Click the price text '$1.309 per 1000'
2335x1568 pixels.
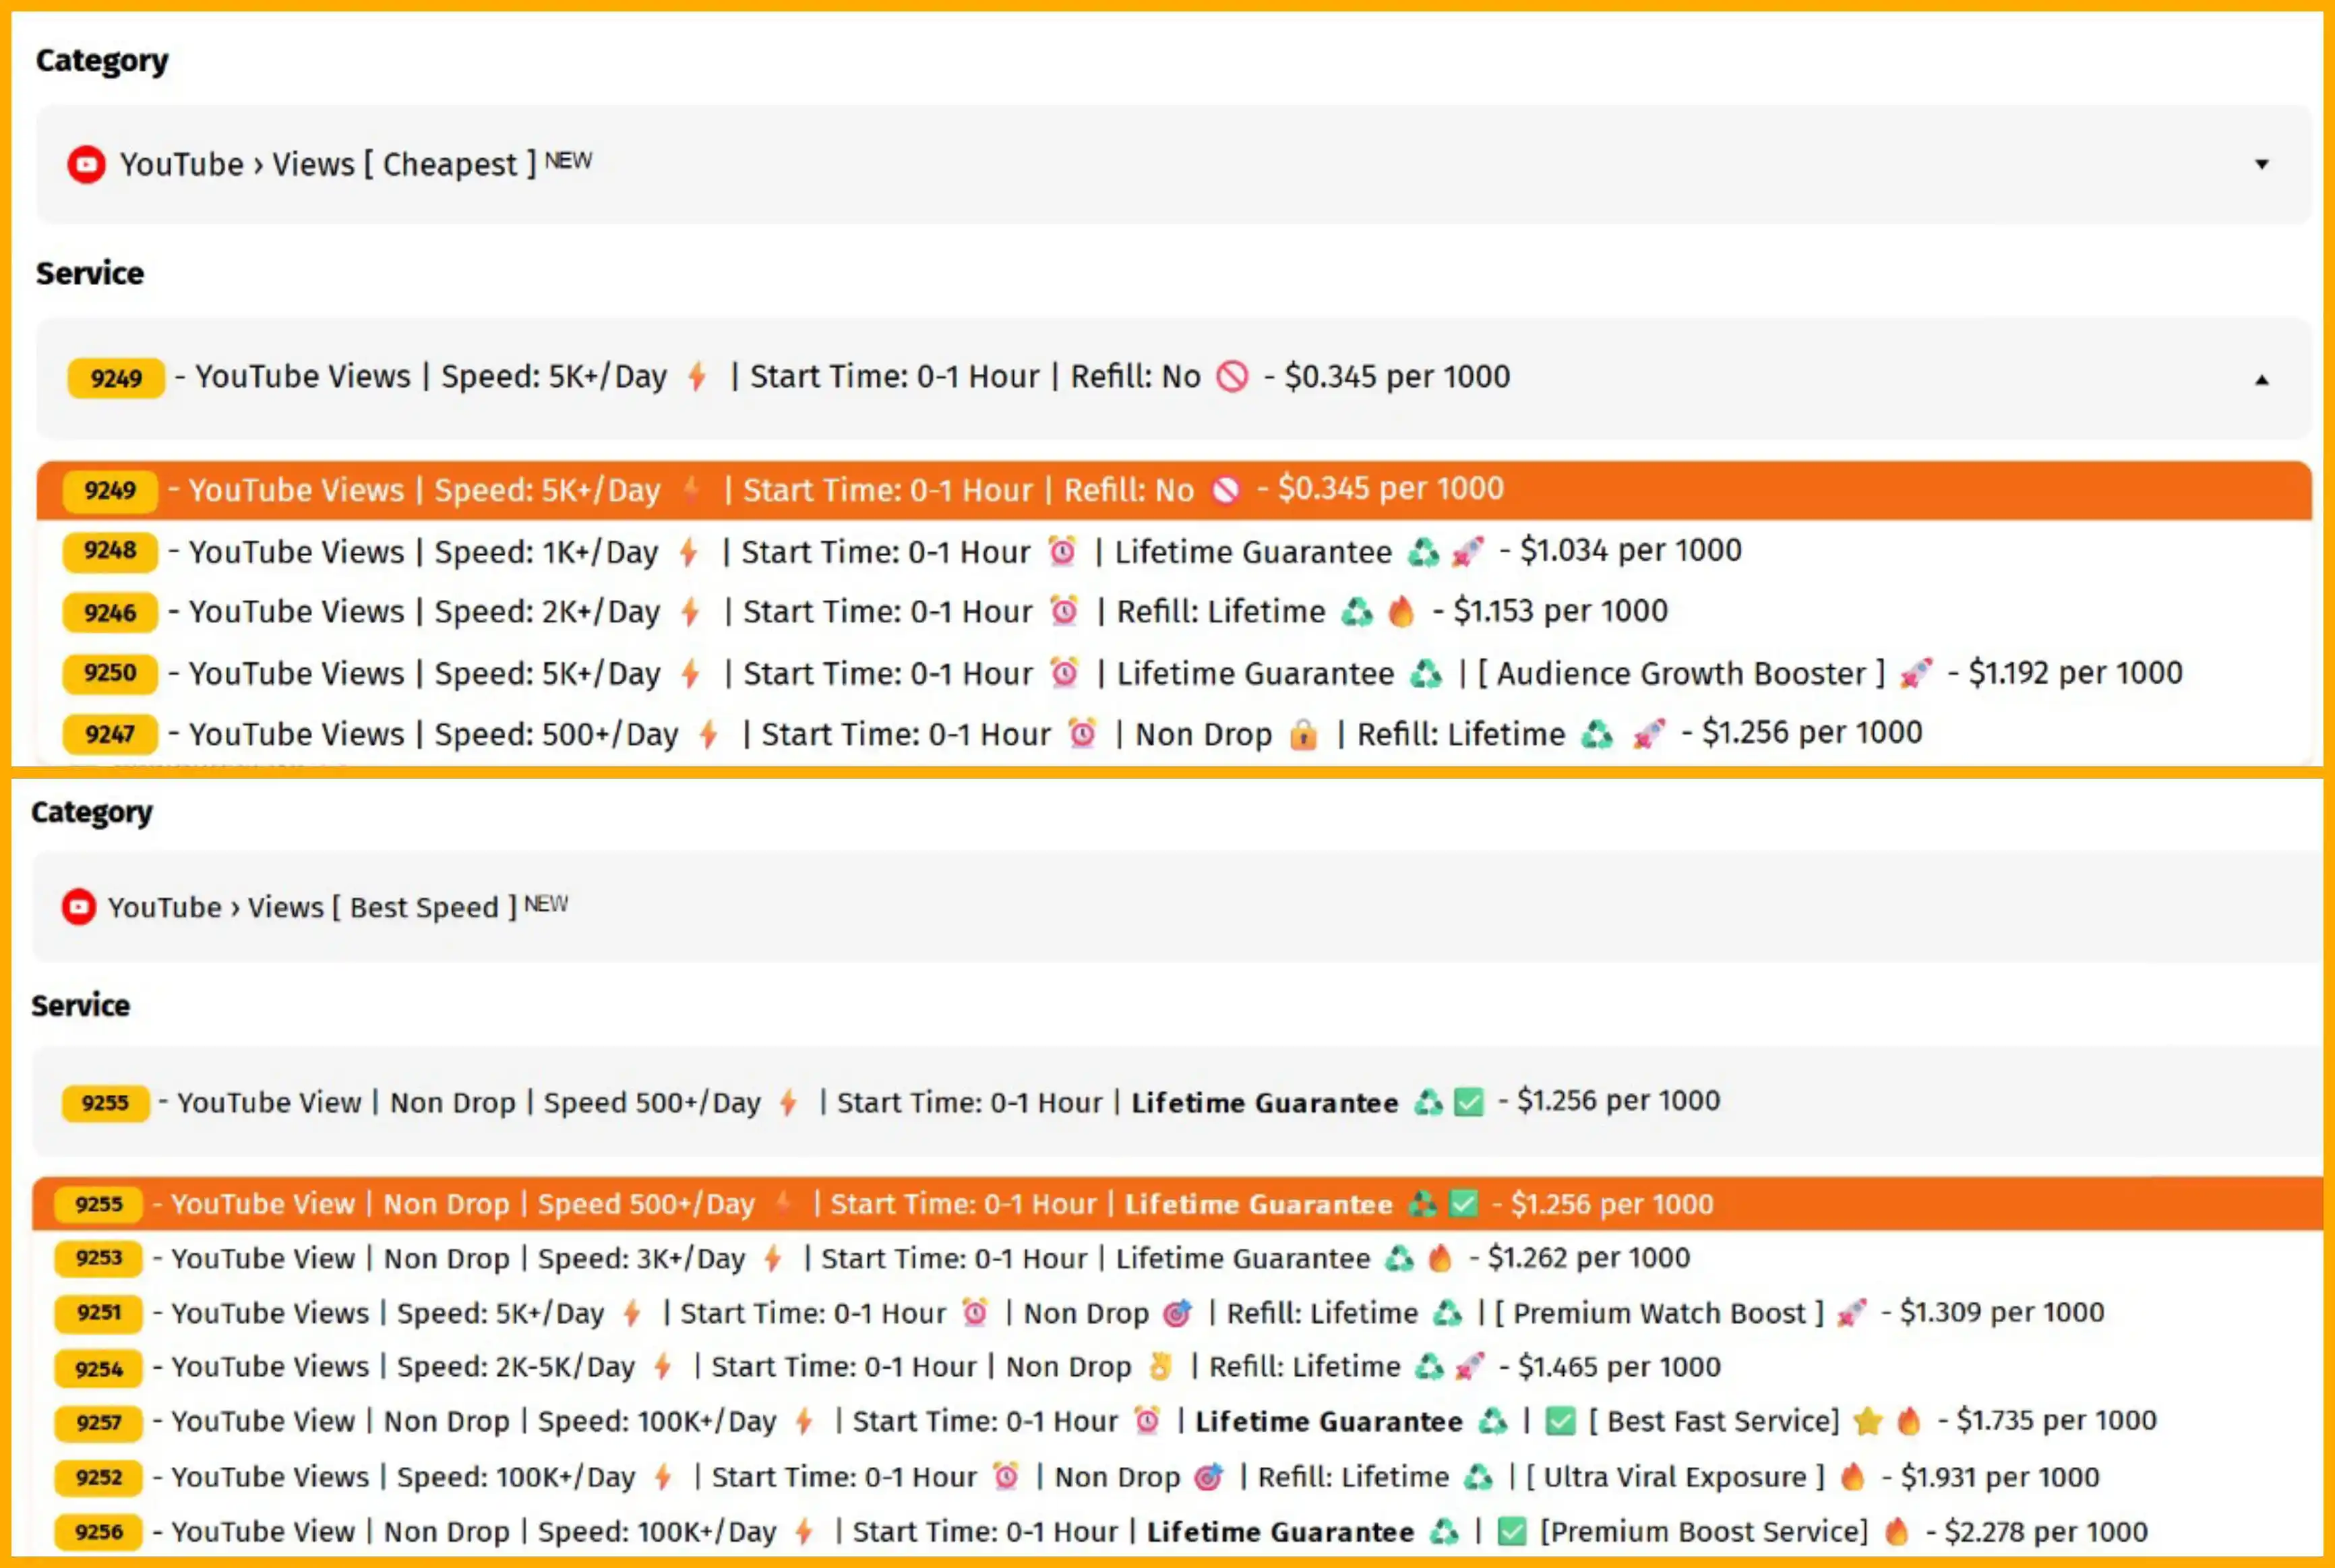pos(2002,1312)
